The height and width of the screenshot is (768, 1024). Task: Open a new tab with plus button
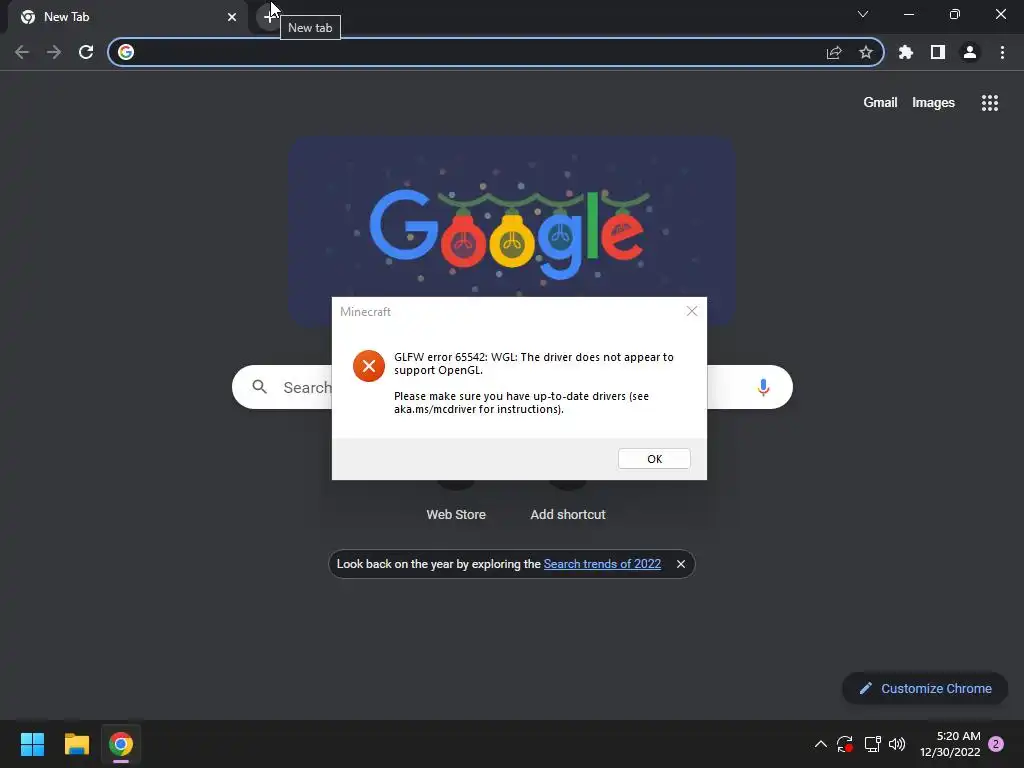click(268, 16)
